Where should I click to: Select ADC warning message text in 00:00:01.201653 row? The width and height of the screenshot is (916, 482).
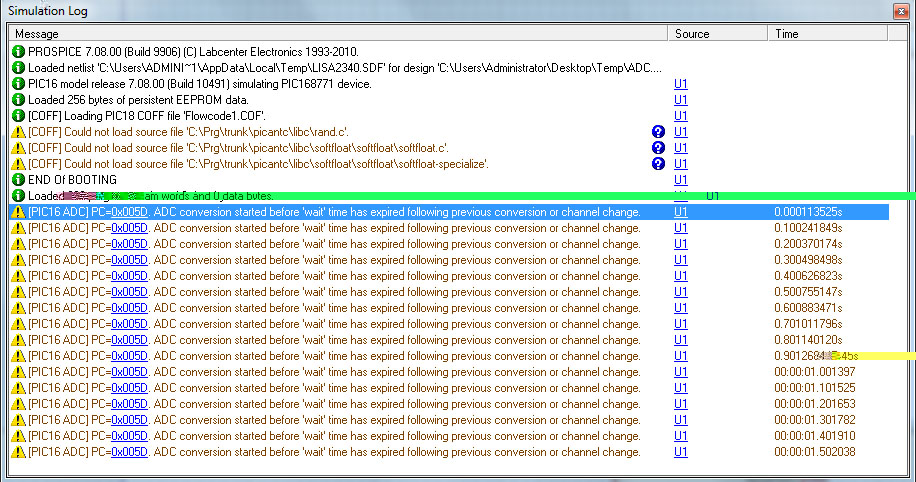334,404
